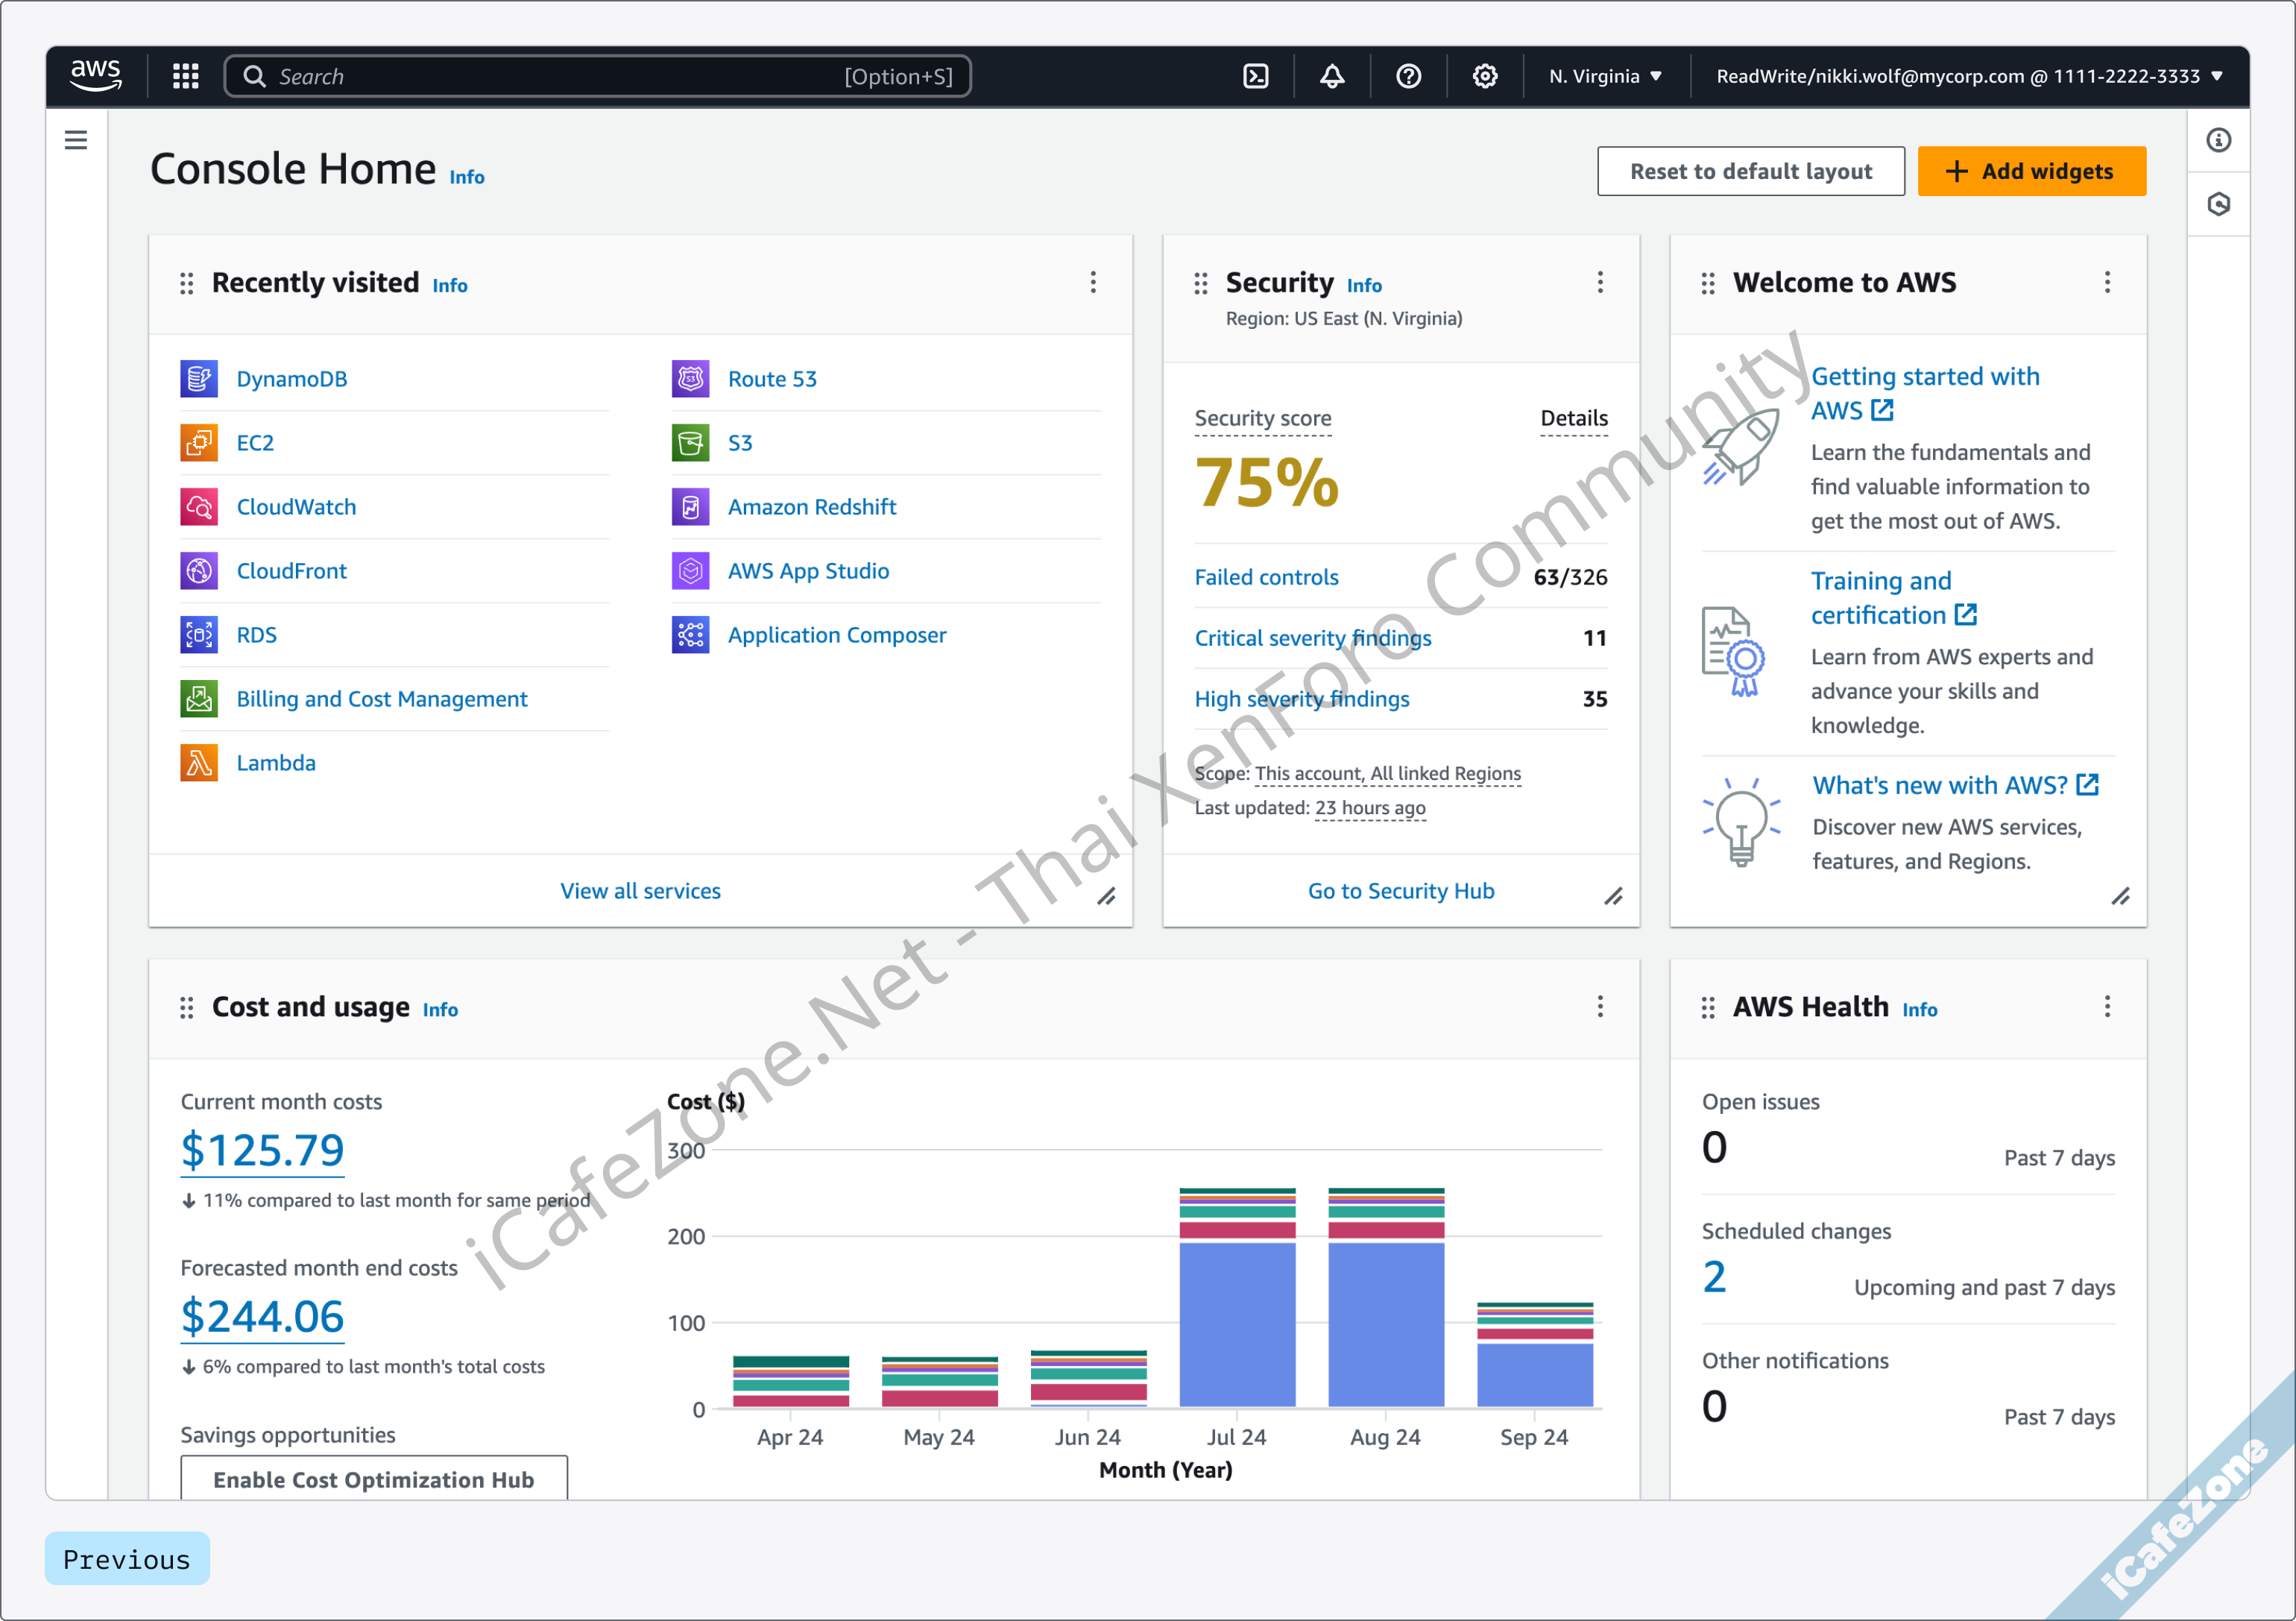This screenshot has height=1621, width=2296.
Task: Open the help question mark icon
Action: (x=1408, y=76)
